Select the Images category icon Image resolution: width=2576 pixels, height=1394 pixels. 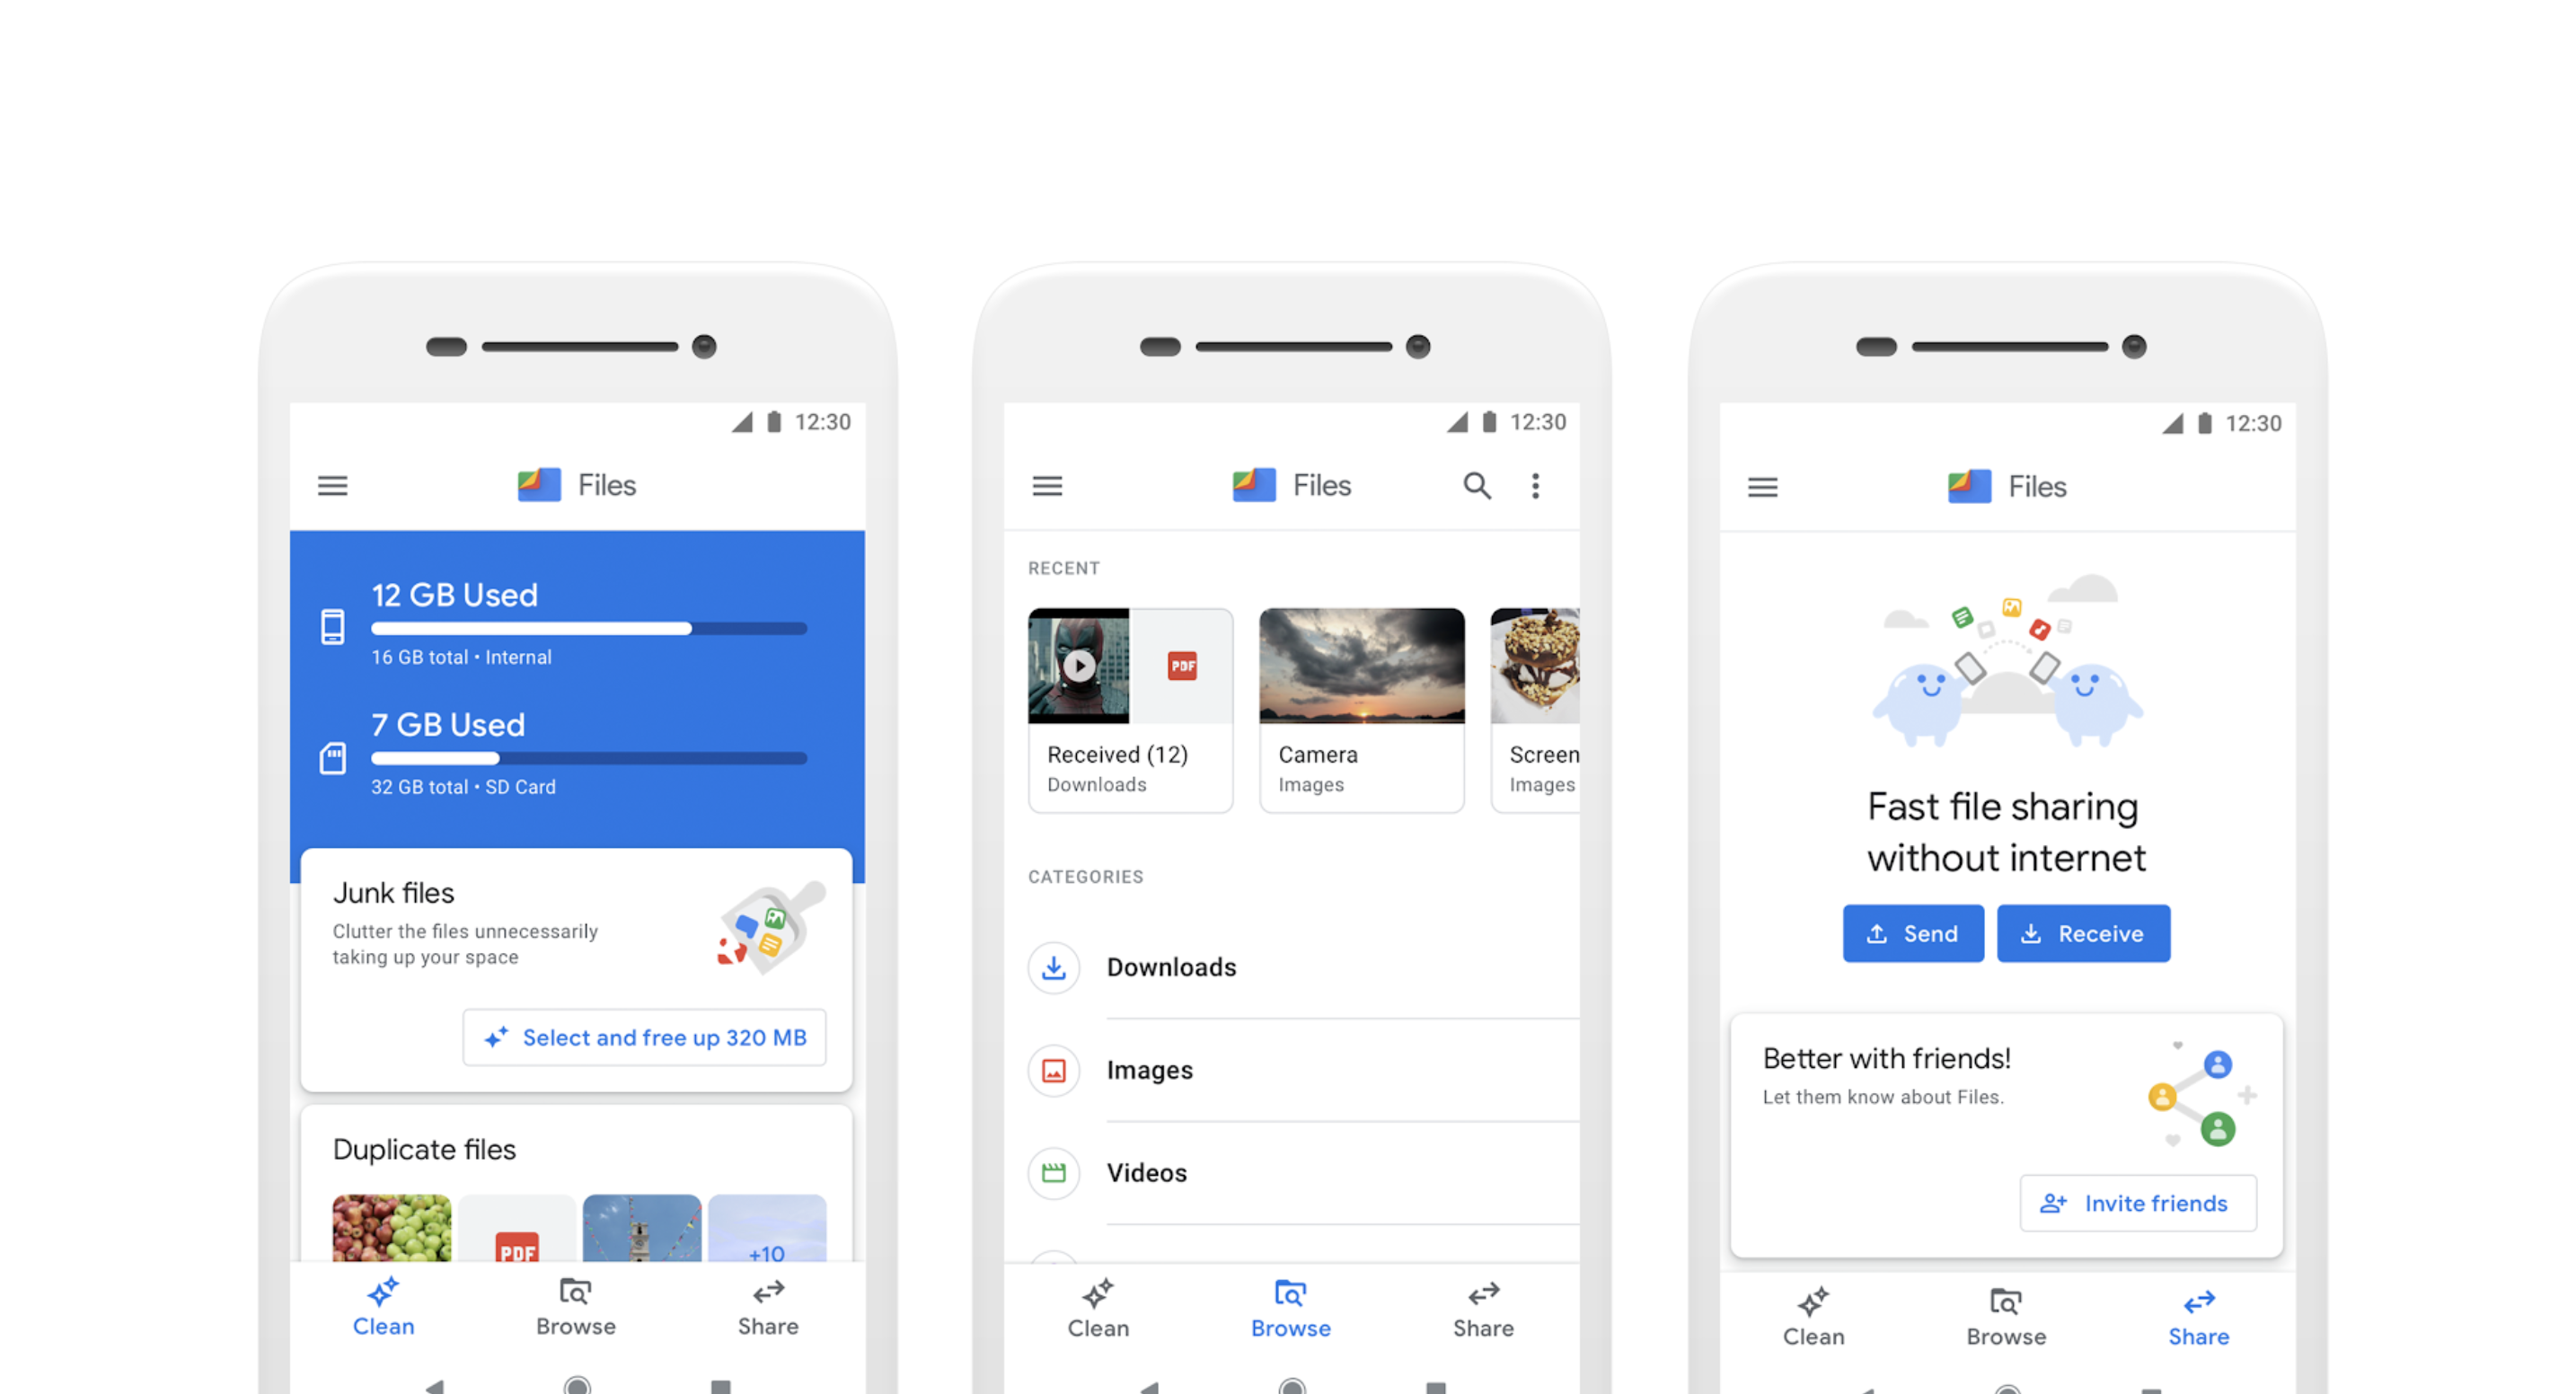click(1052, 1070)
